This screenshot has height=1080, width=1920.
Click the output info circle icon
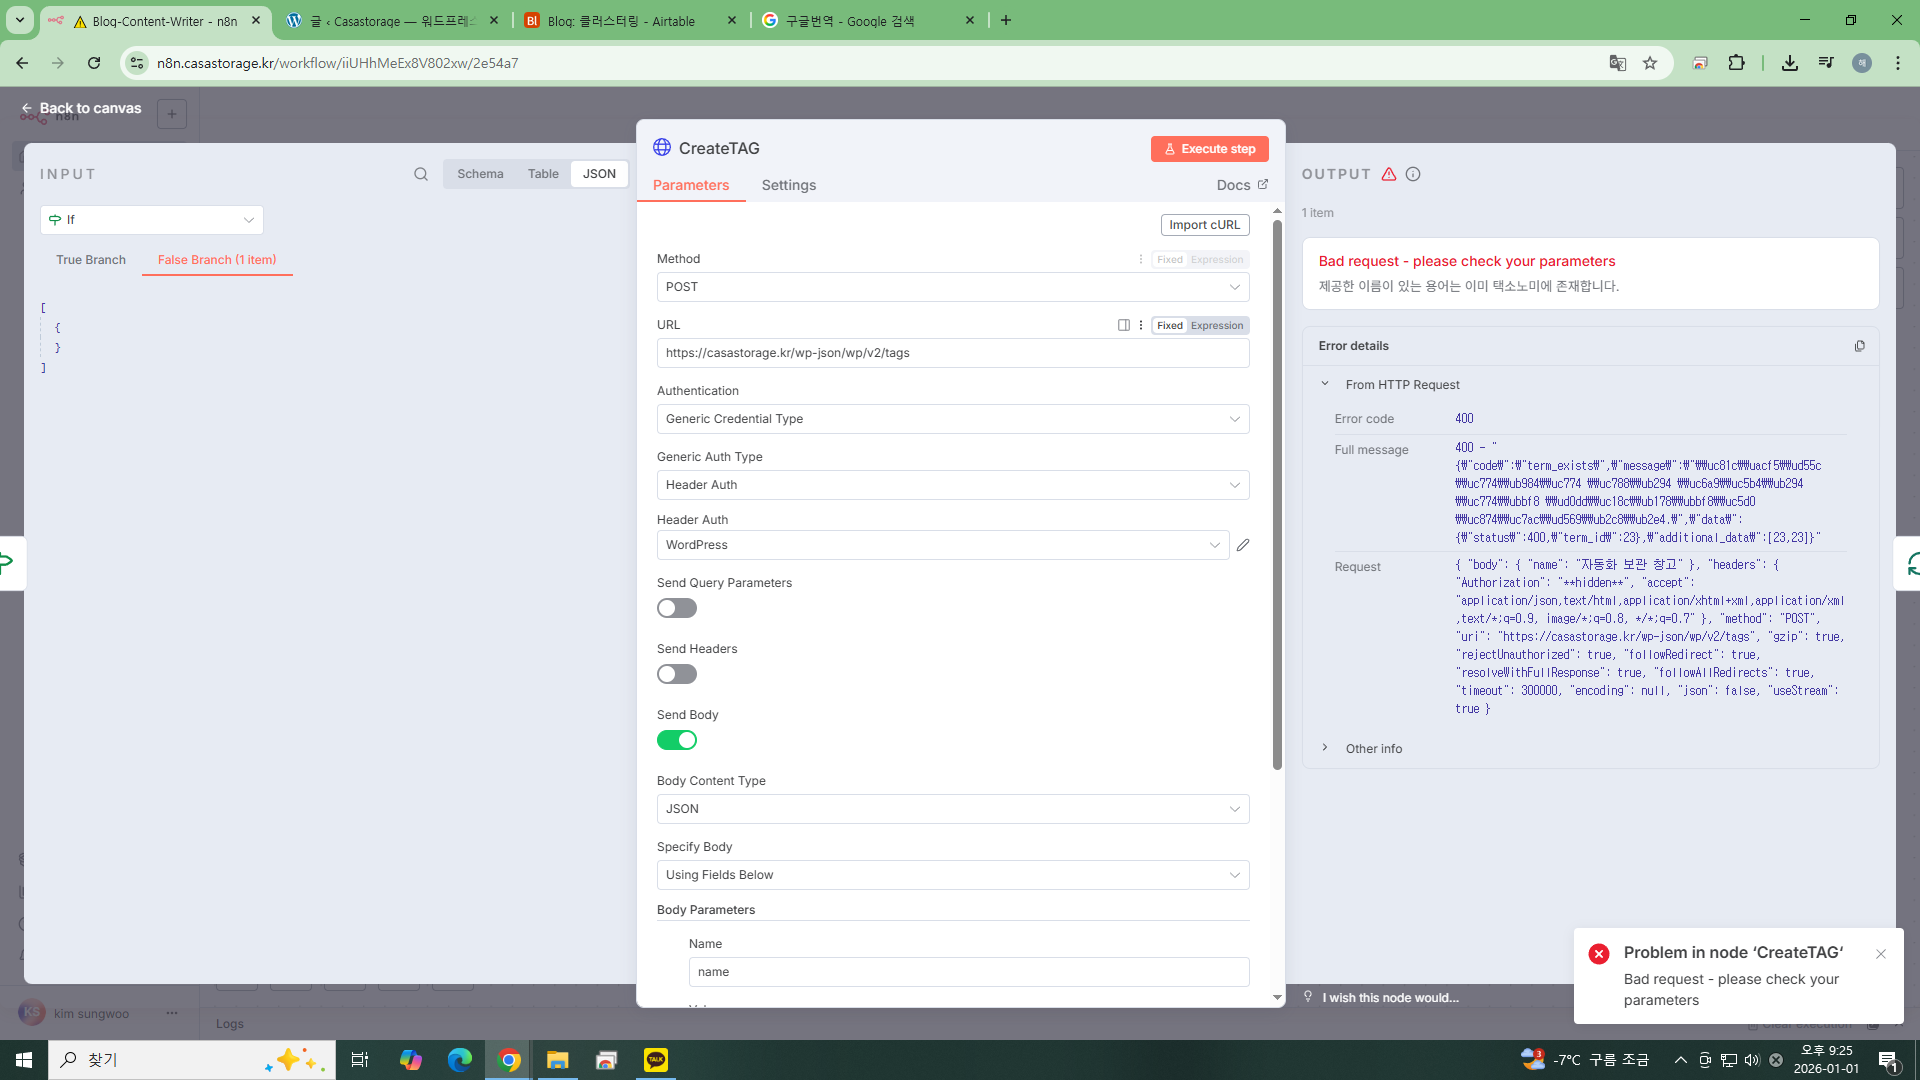pyautogui.click(x=1413, y=174)
